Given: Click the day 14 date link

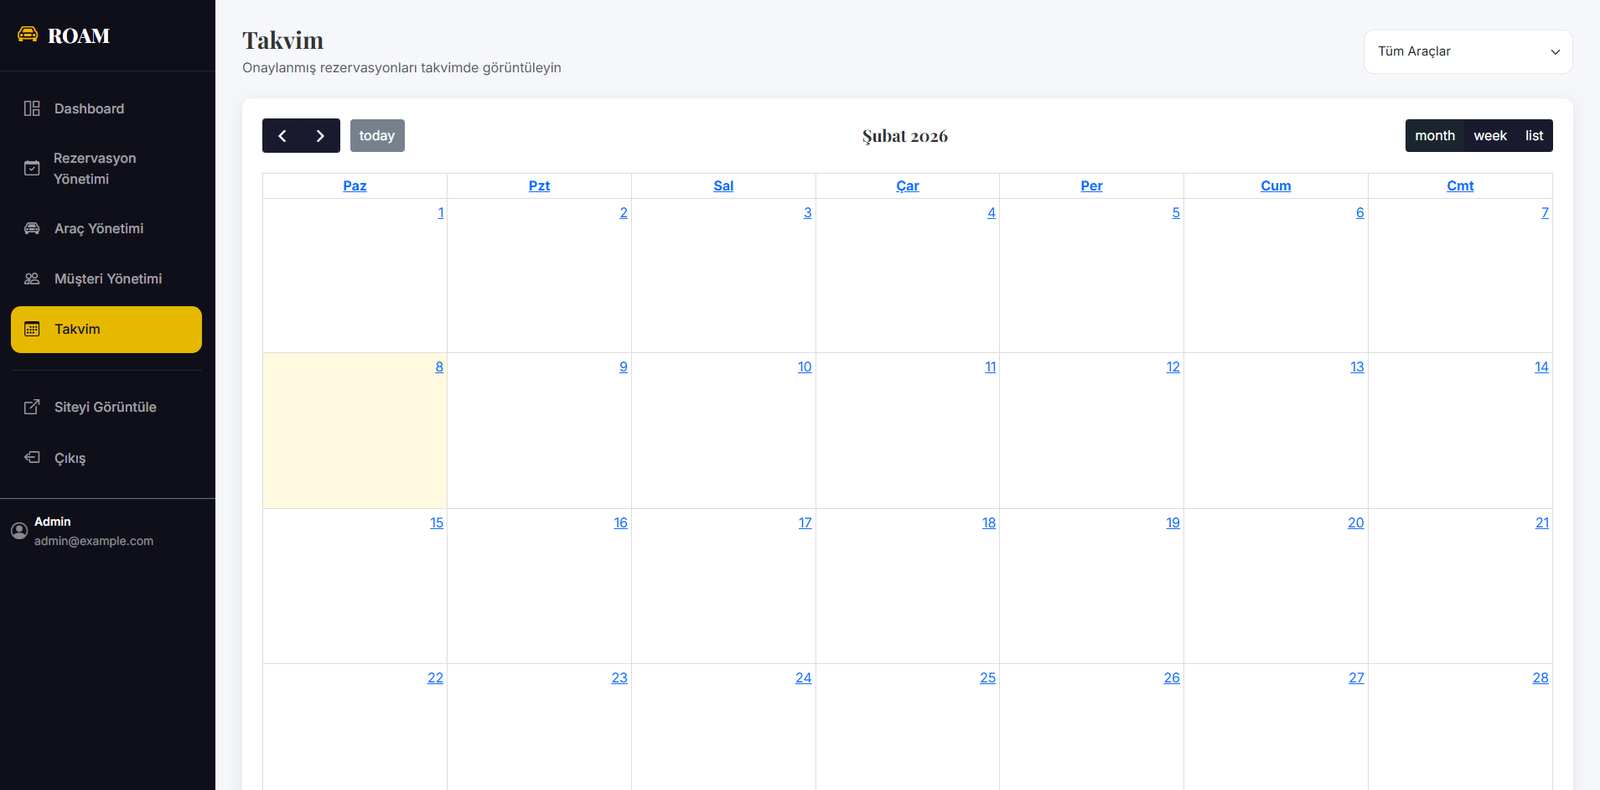Looking at the screenshot, I should tap(1541, 367).
